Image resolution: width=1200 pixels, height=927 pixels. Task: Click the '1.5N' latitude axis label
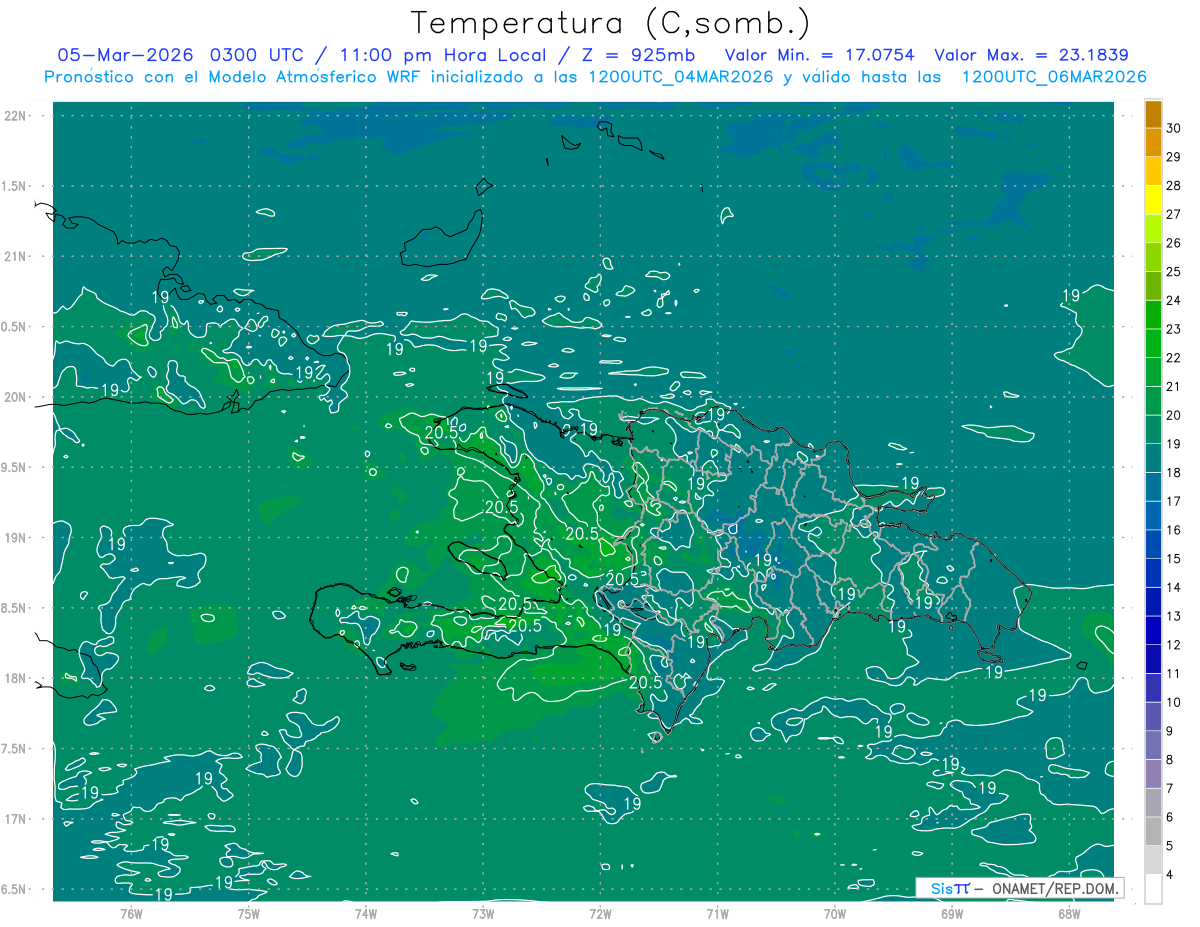[15, 186]
